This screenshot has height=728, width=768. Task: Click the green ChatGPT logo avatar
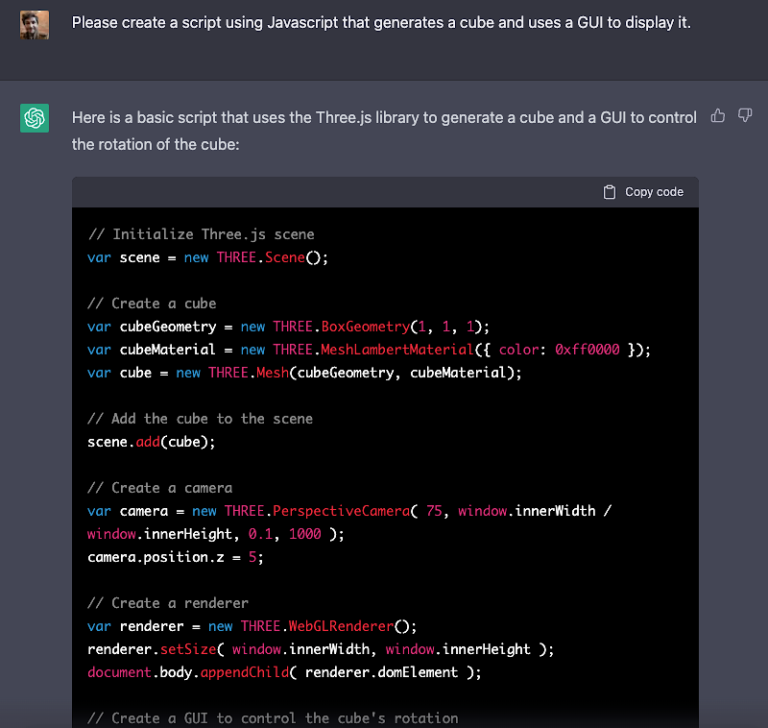(34, 119)
